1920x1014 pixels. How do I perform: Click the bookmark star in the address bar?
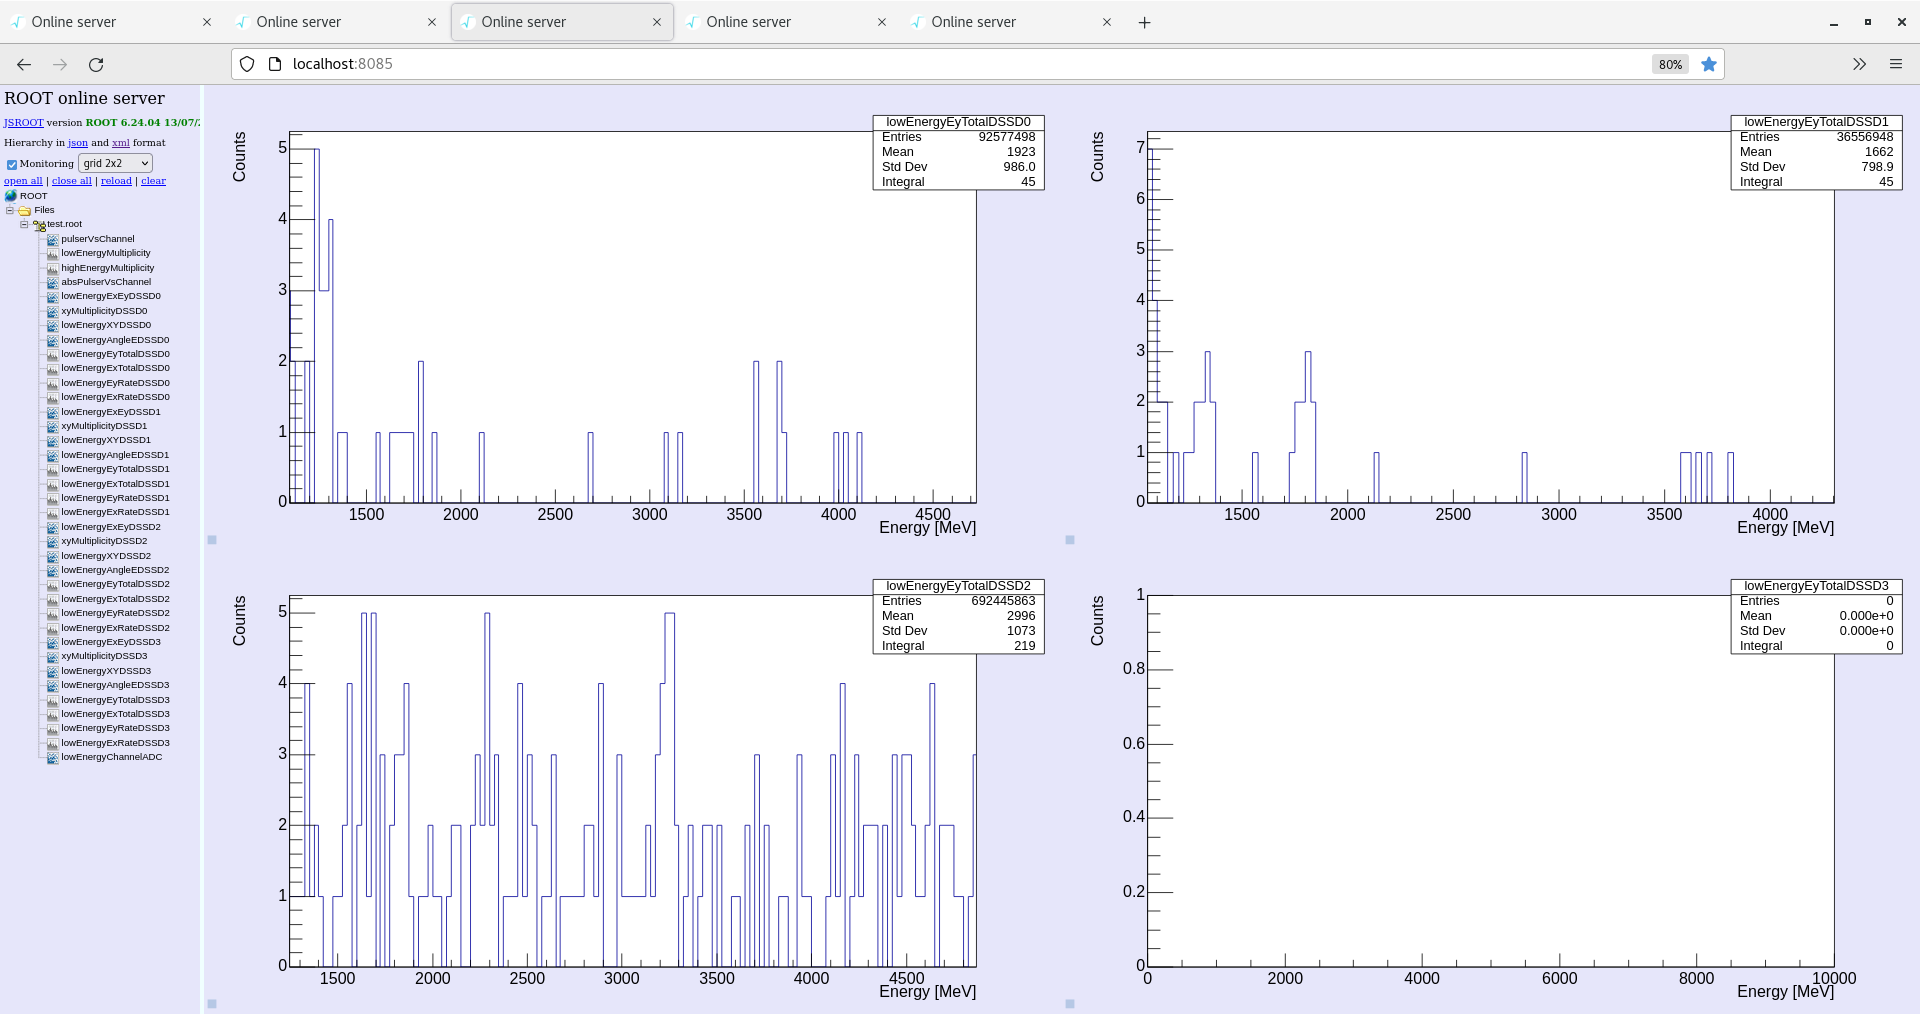coord(1709,64)
